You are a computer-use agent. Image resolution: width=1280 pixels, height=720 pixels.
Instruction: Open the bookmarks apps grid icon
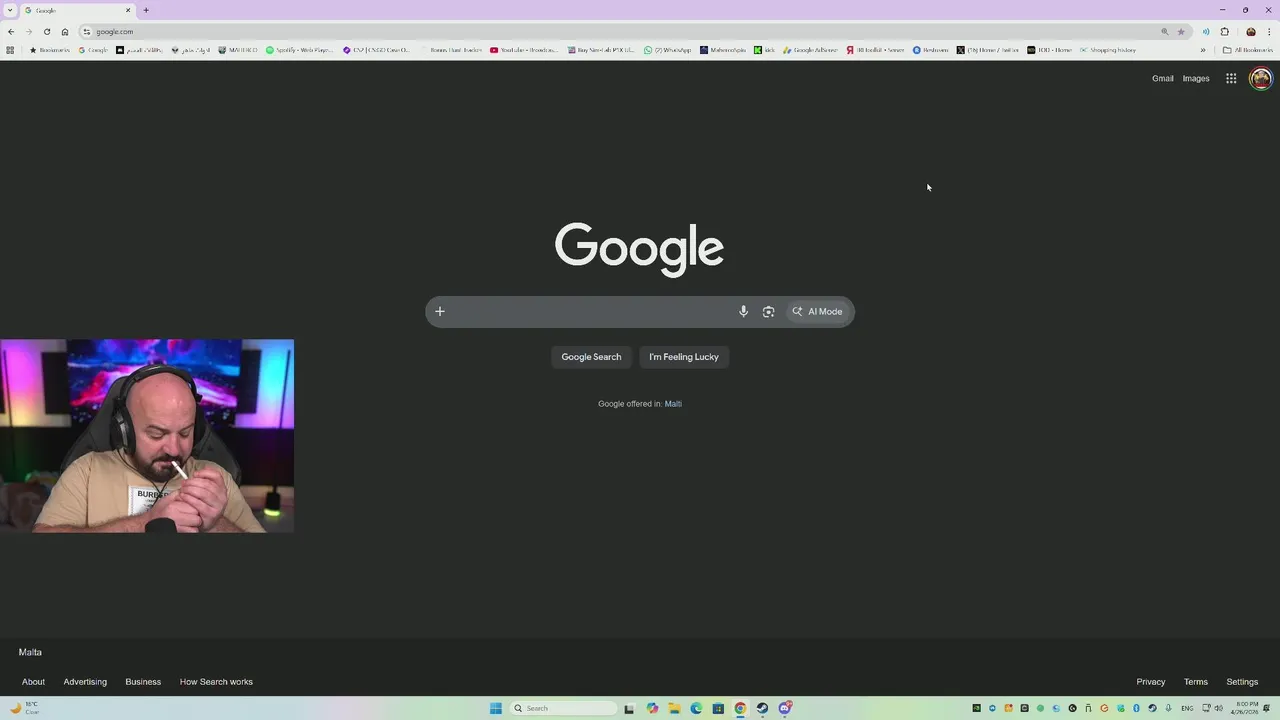click(x=10, y=50)
